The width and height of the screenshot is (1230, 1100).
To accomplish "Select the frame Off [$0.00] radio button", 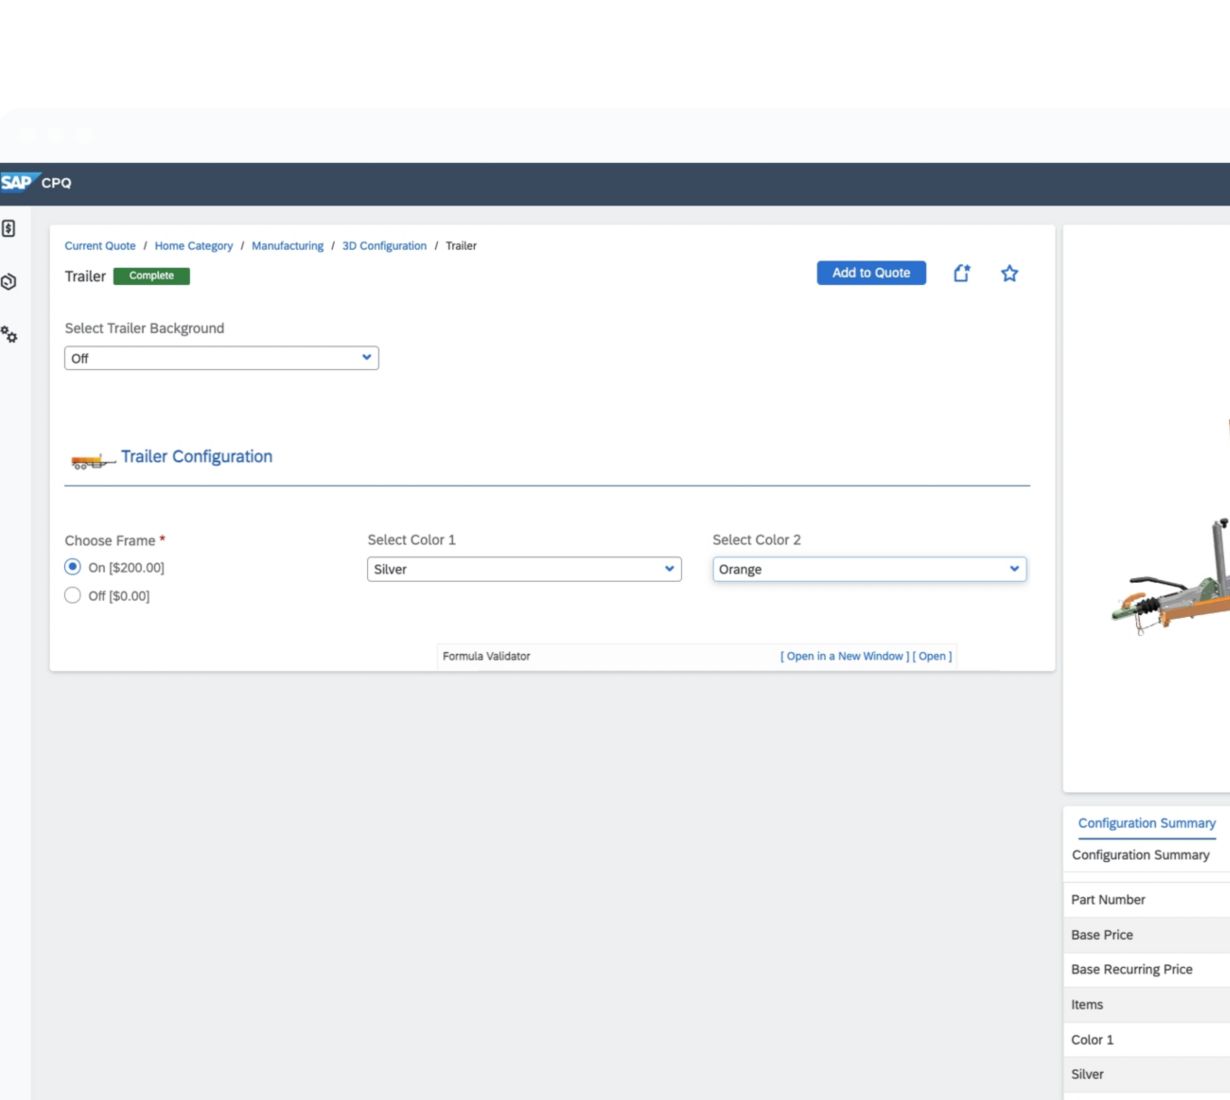I will tap(73, 595).
